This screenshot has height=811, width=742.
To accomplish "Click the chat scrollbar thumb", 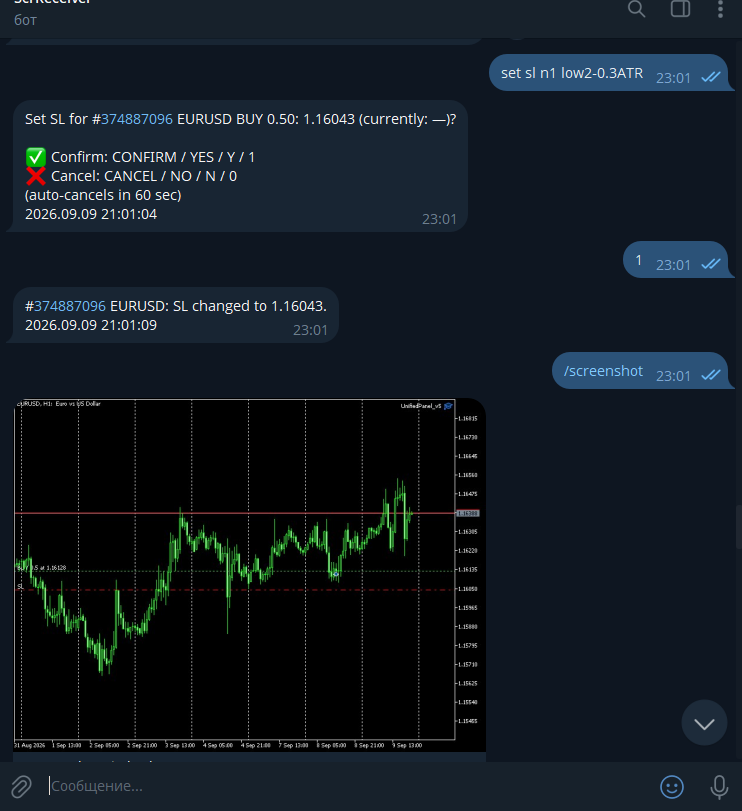I will (x=739, y=528).
